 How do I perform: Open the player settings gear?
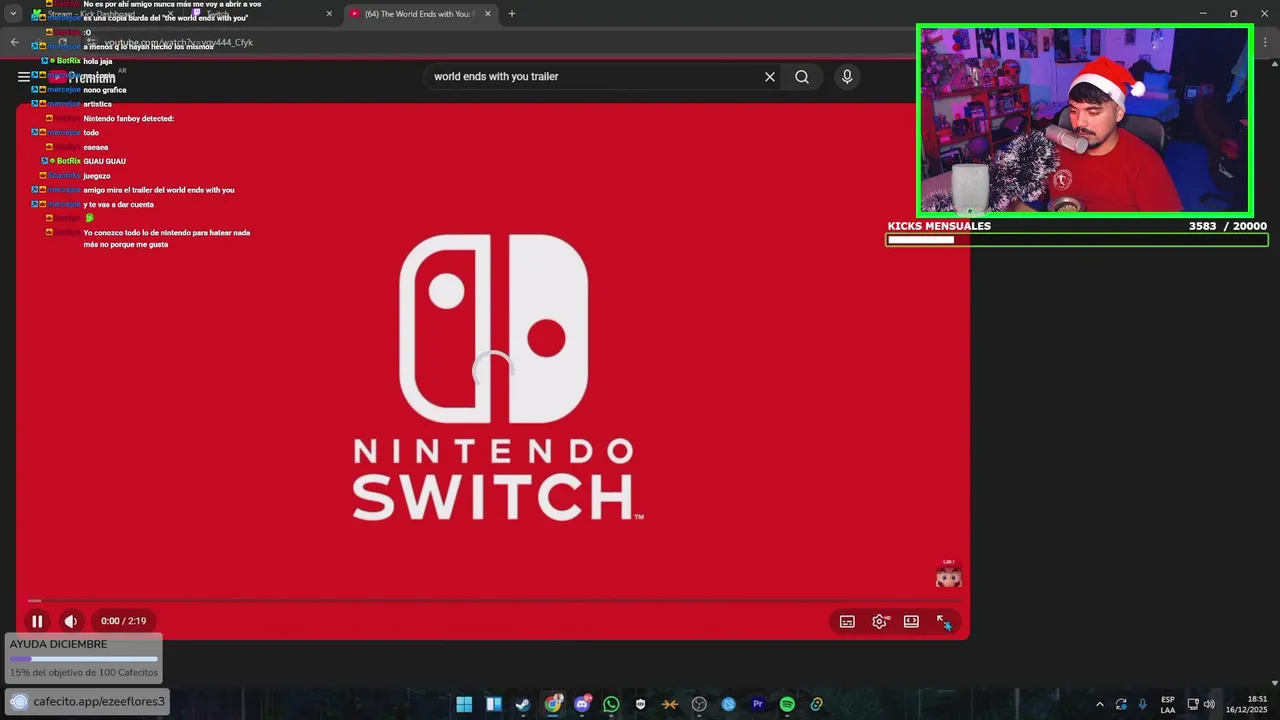point(879,621)
